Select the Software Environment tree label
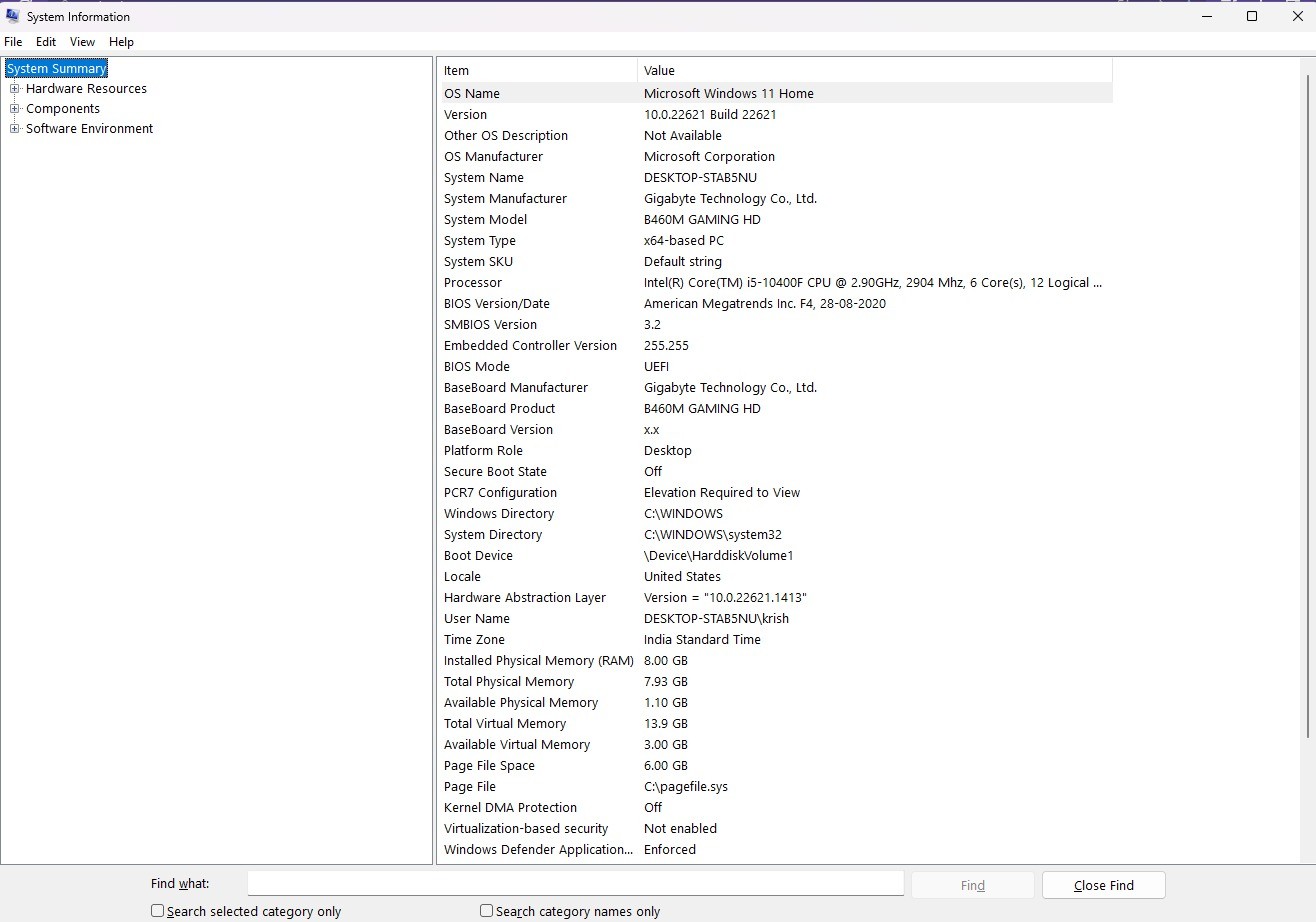Screen dimensions: 1316x922 pyautogui.click(x=89, y=129)
